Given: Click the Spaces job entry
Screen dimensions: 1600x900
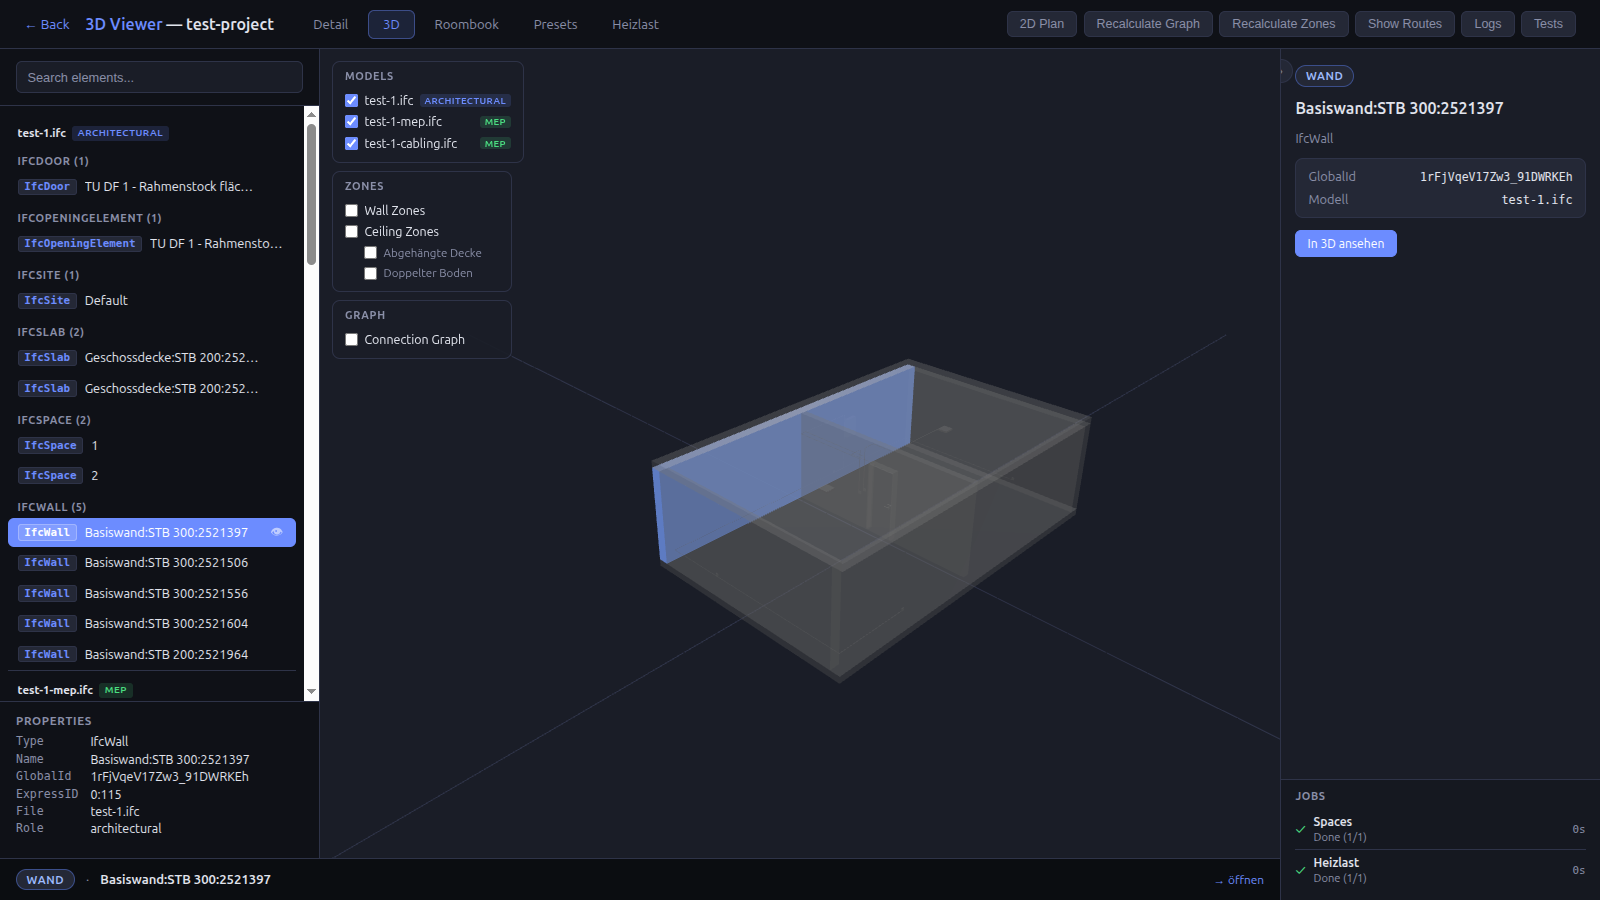Looking at the screenshot, I should click(1440, 829).
